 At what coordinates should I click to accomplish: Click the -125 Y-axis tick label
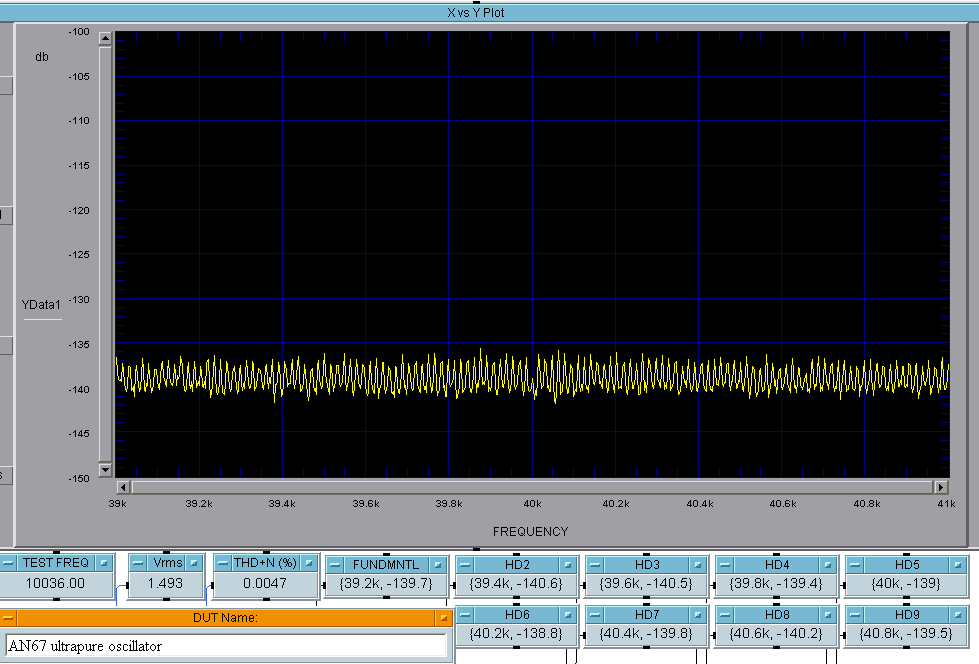click(79, 255)
